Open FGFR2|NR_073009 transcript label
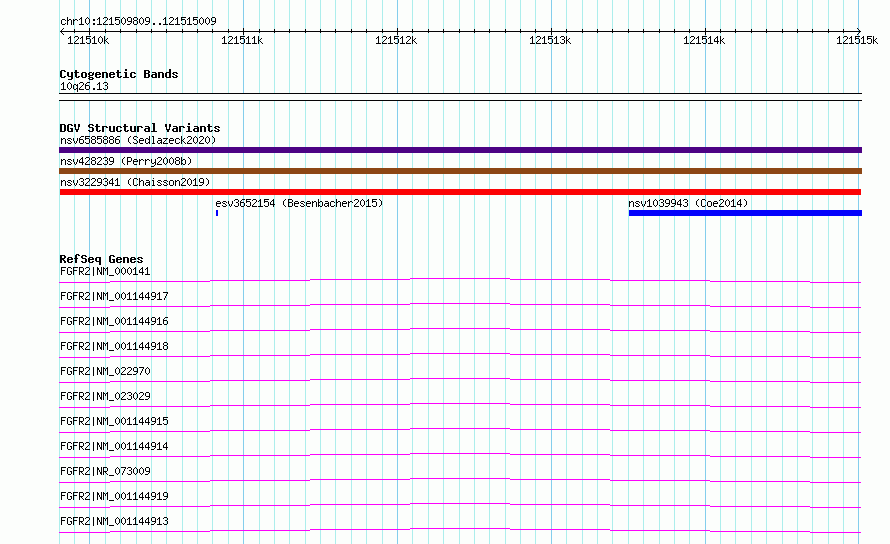 point(105,471)
